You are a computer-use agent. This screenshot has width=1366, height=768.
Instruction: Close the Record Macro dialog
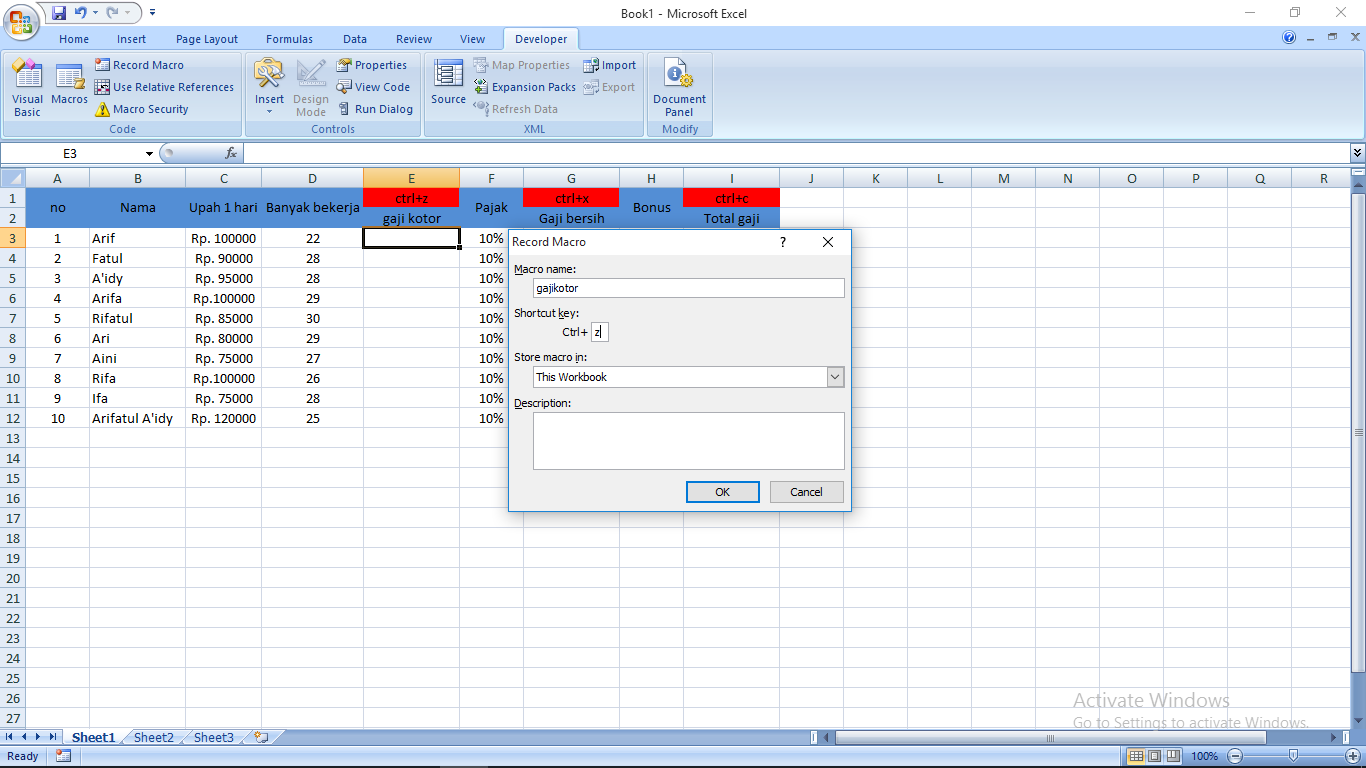(x=828, y=242)
